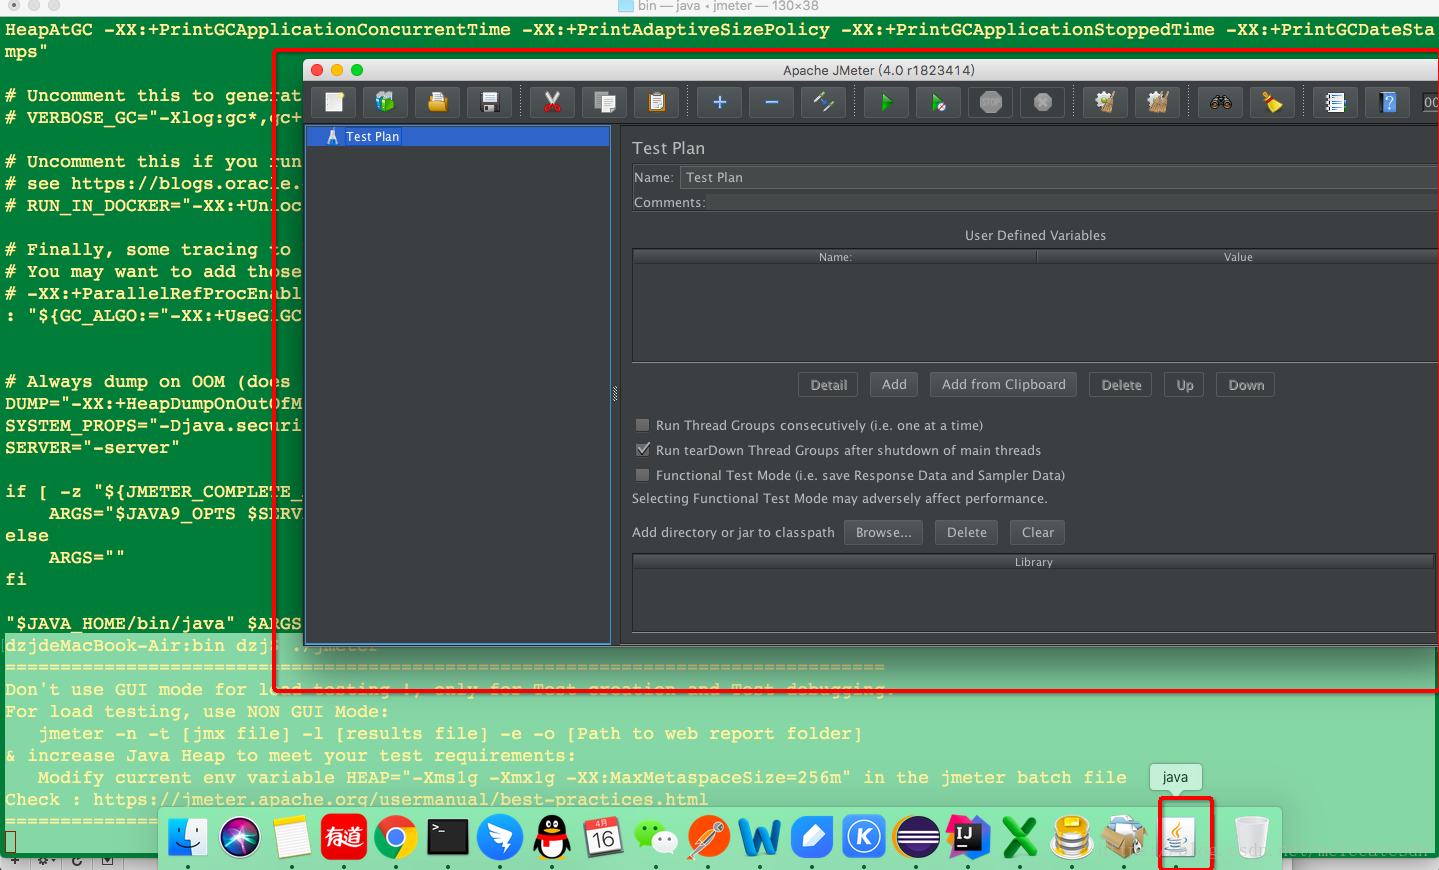Start the test with green play icon
1439x870 pixels.
pos(886,102)
